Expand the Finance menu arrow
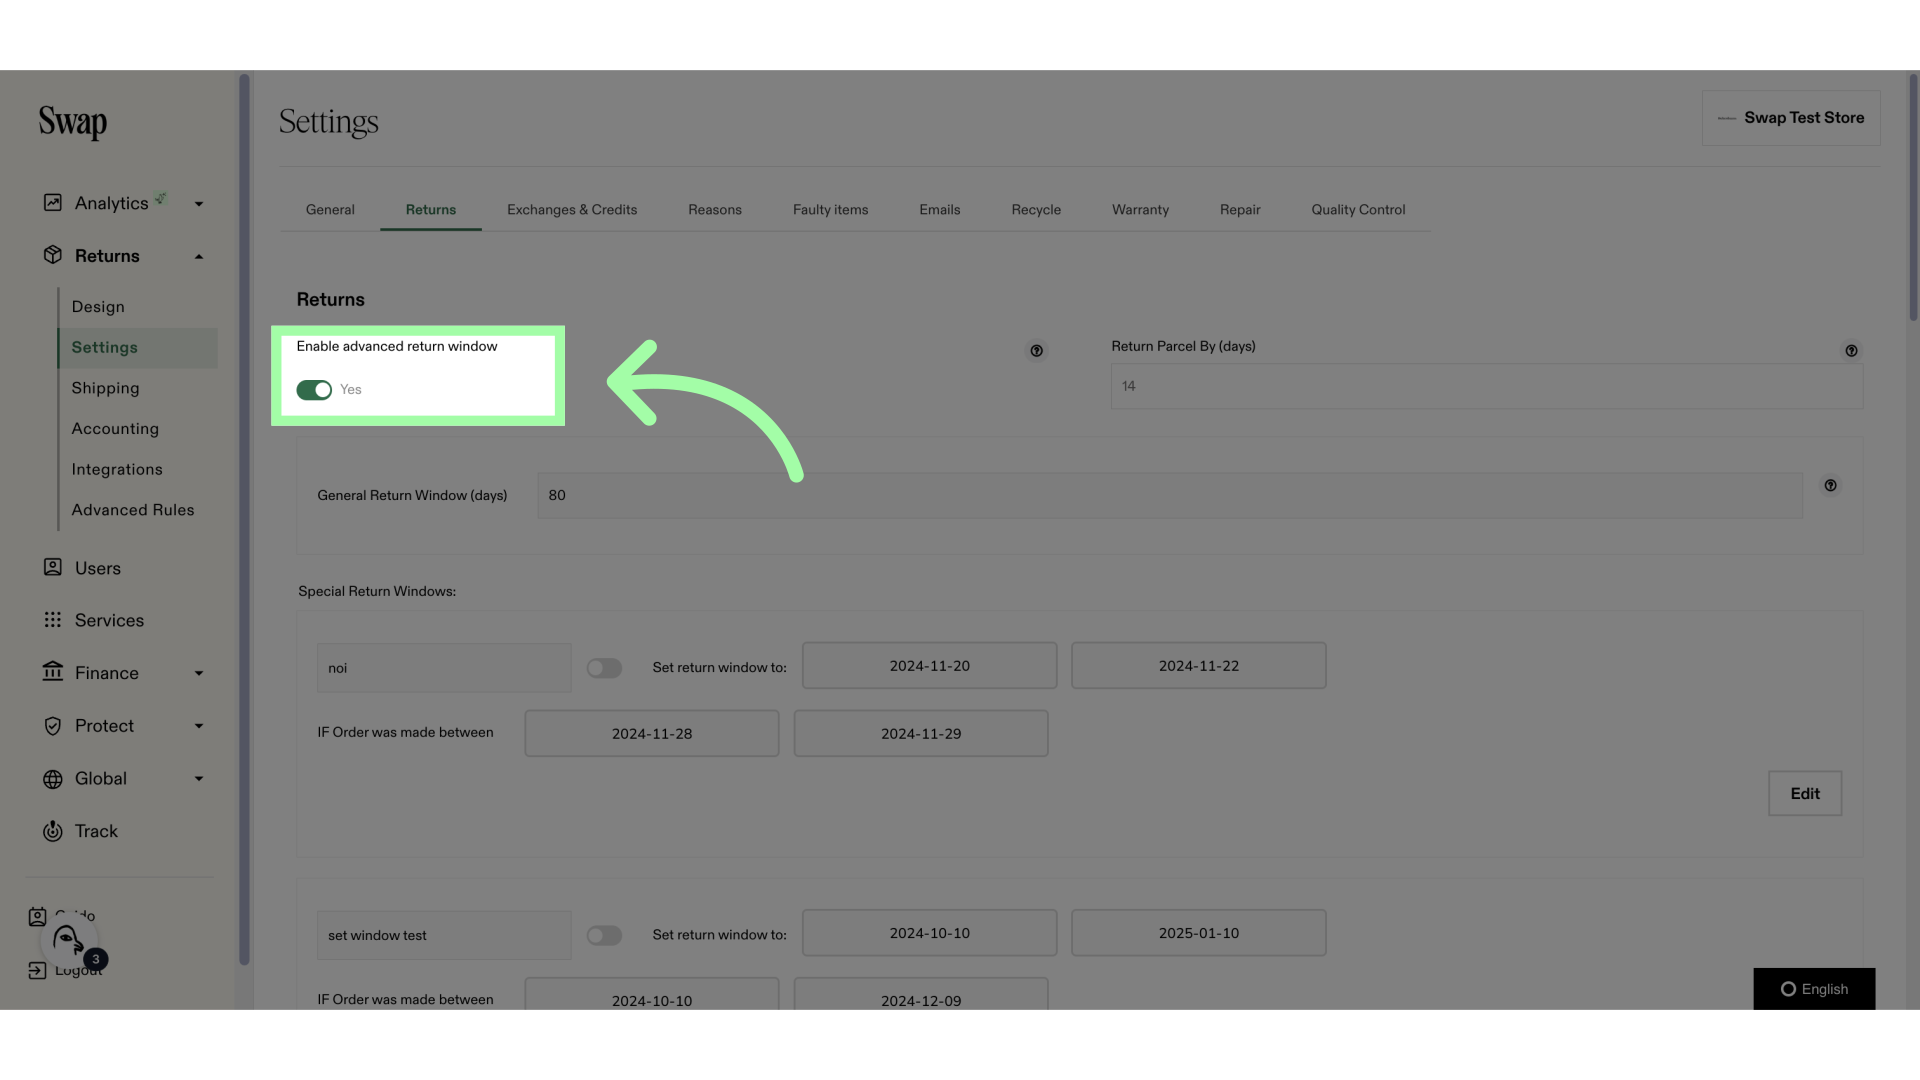 point(199,673)
